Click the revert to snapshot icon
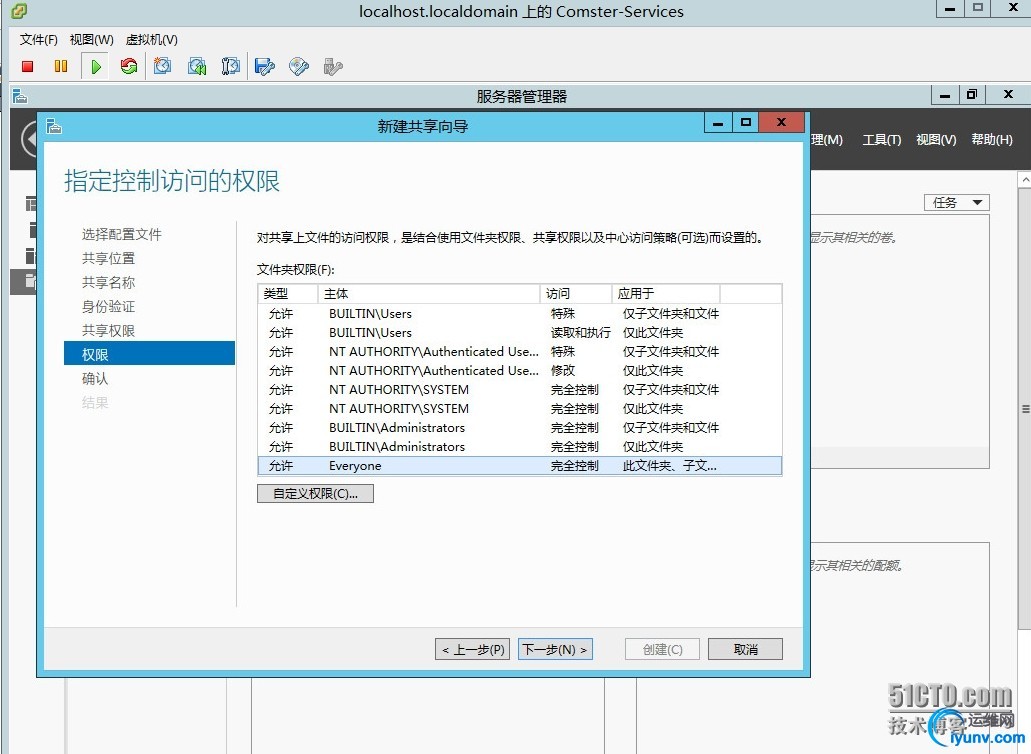This screenshot has width=1031, height=754. pyautogui.click(x=197, y=66)
